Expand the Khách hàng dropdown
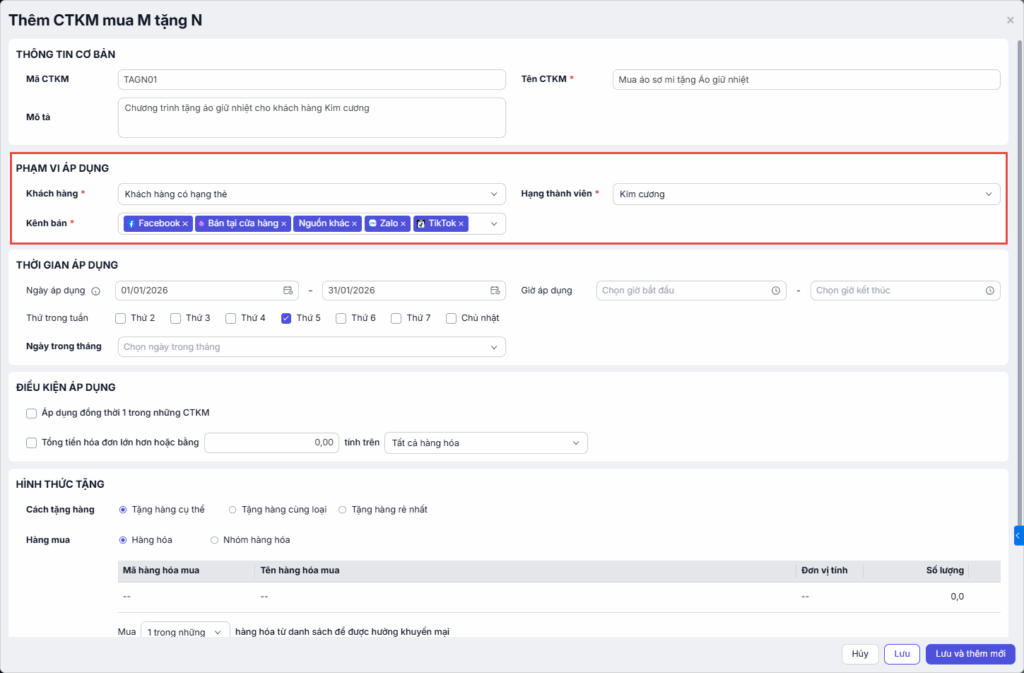 coord(311,194)
